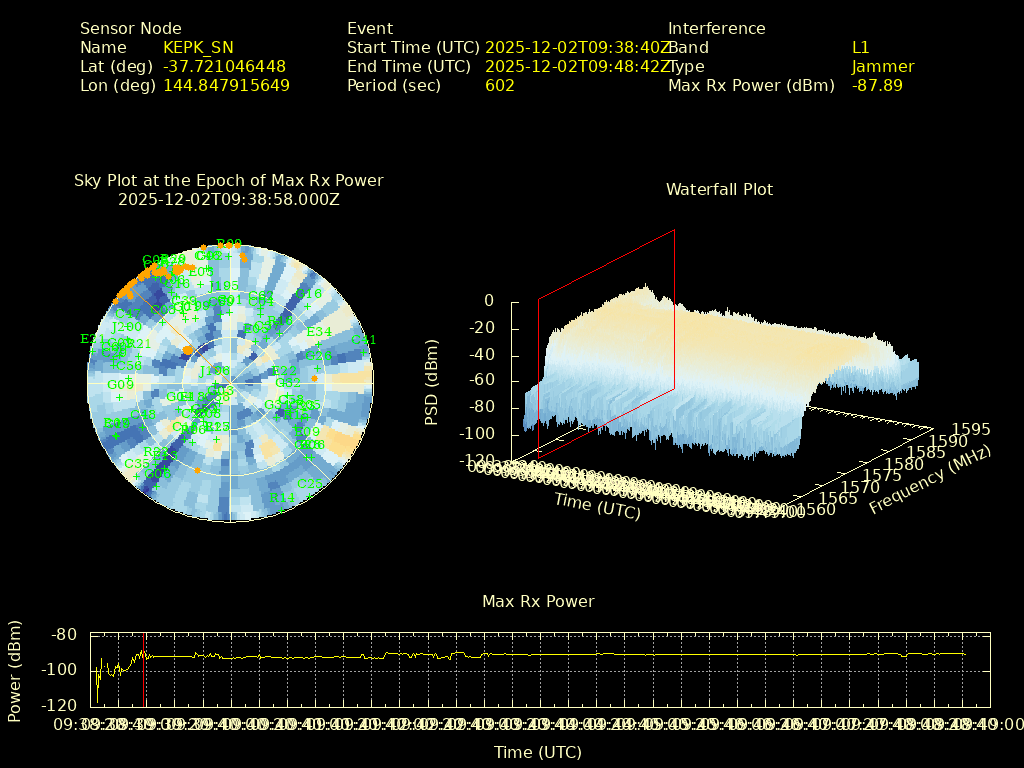1024x768 pixels.
Task: Click the Waterfall Plot title
Action: tap(719, 190)
